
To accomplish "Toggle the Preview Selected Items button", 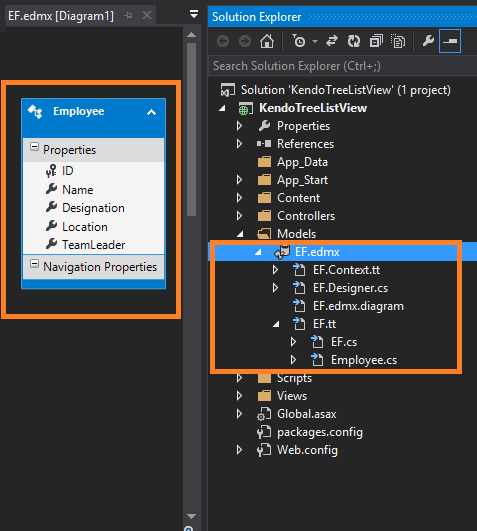I will pos(450,41).
